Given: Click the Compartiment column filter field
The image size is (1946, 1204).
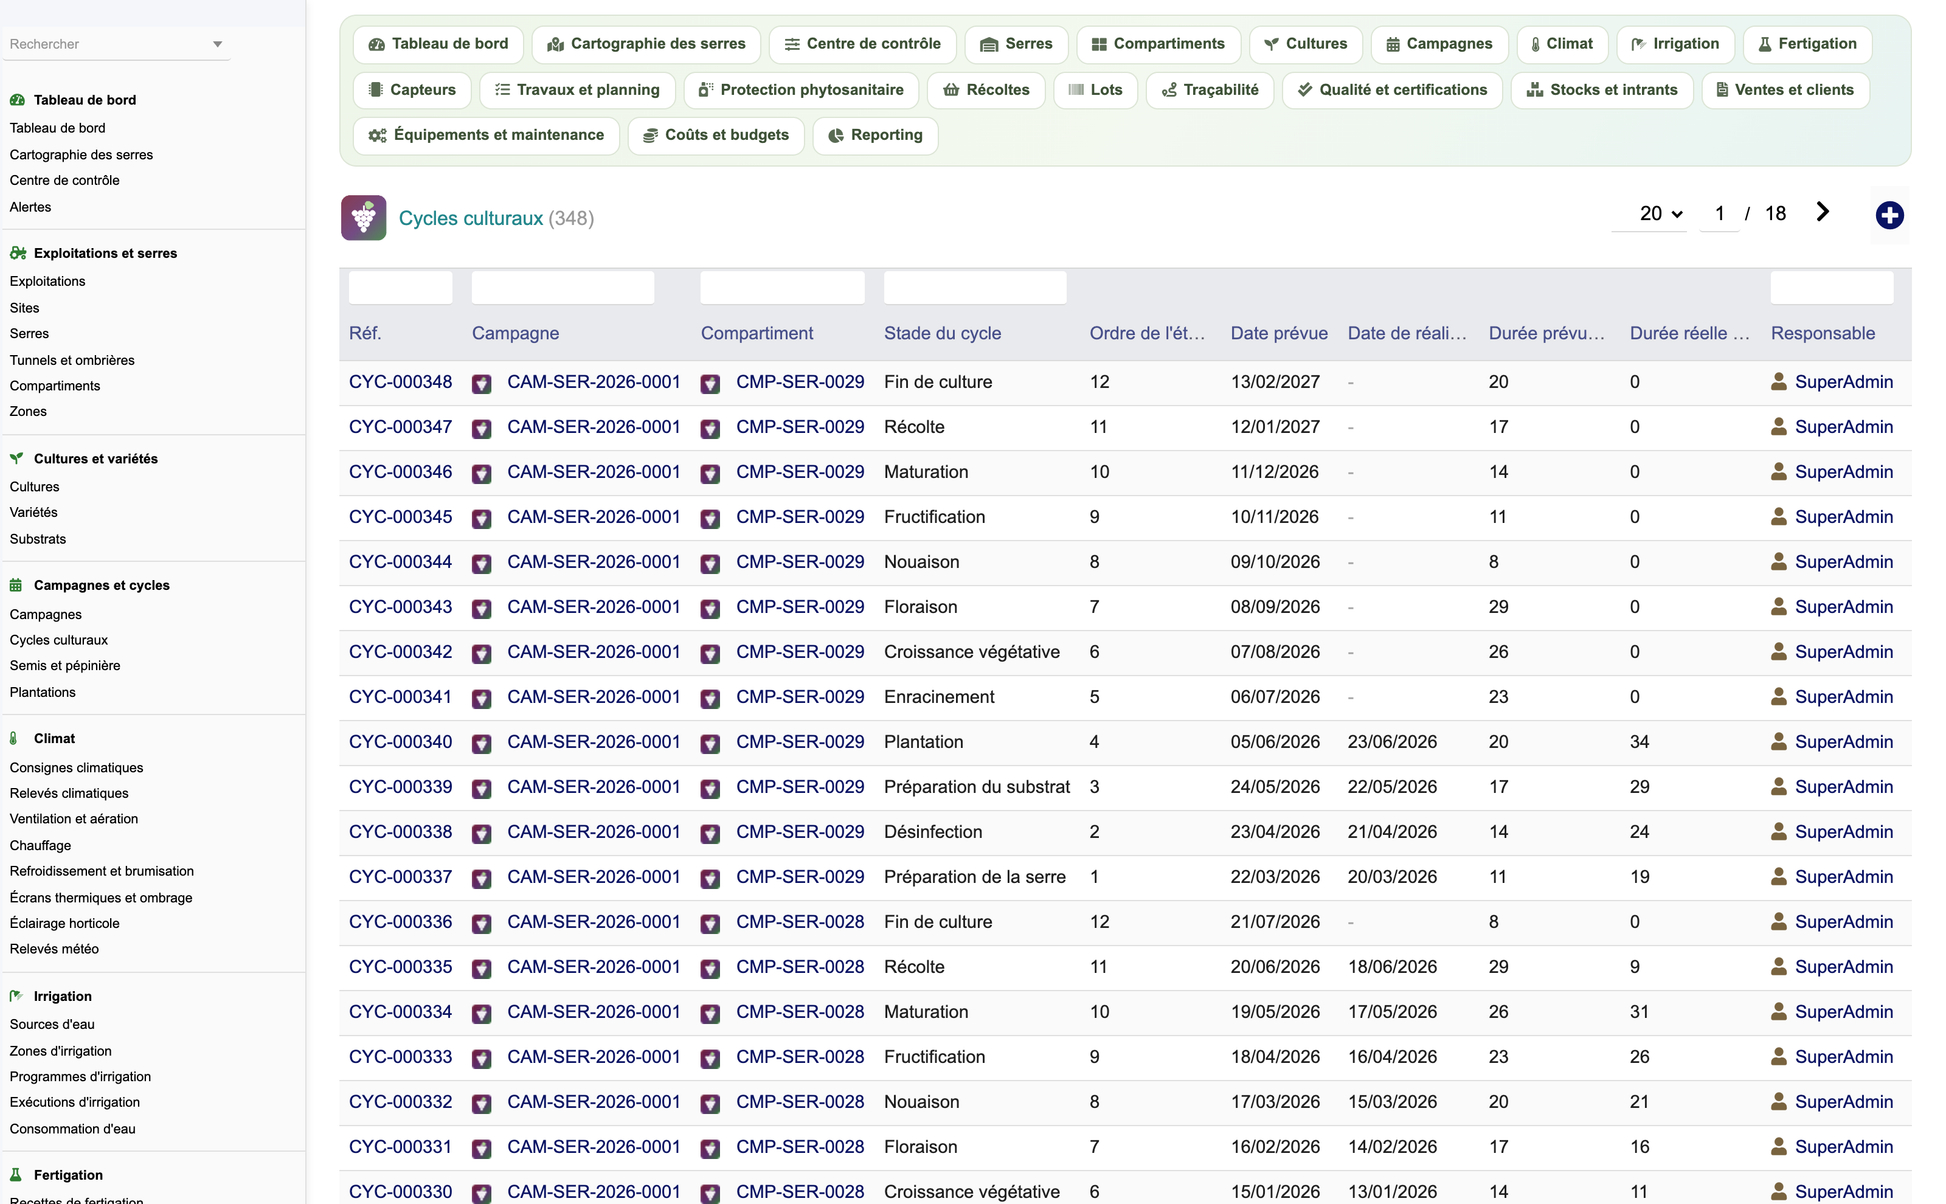Looking at the screenshot, I should [782, 287].
